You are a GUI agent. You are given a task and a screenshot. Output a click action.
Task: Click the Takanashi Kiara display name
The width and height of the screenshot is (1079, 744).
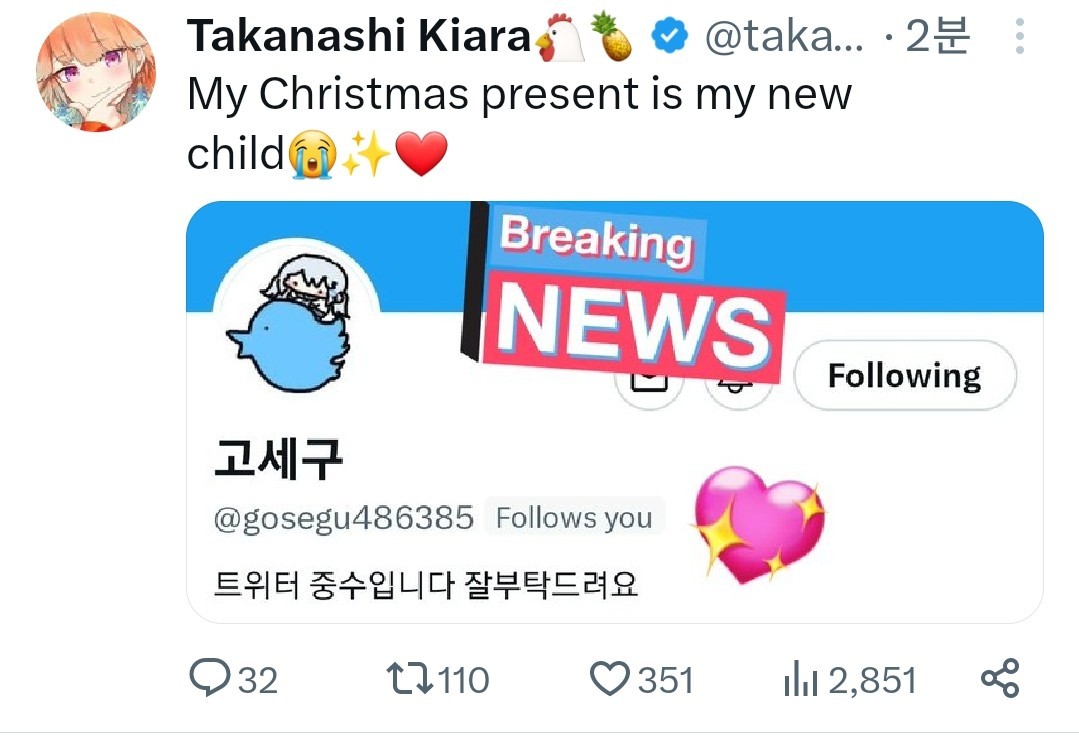coord(359,36)
